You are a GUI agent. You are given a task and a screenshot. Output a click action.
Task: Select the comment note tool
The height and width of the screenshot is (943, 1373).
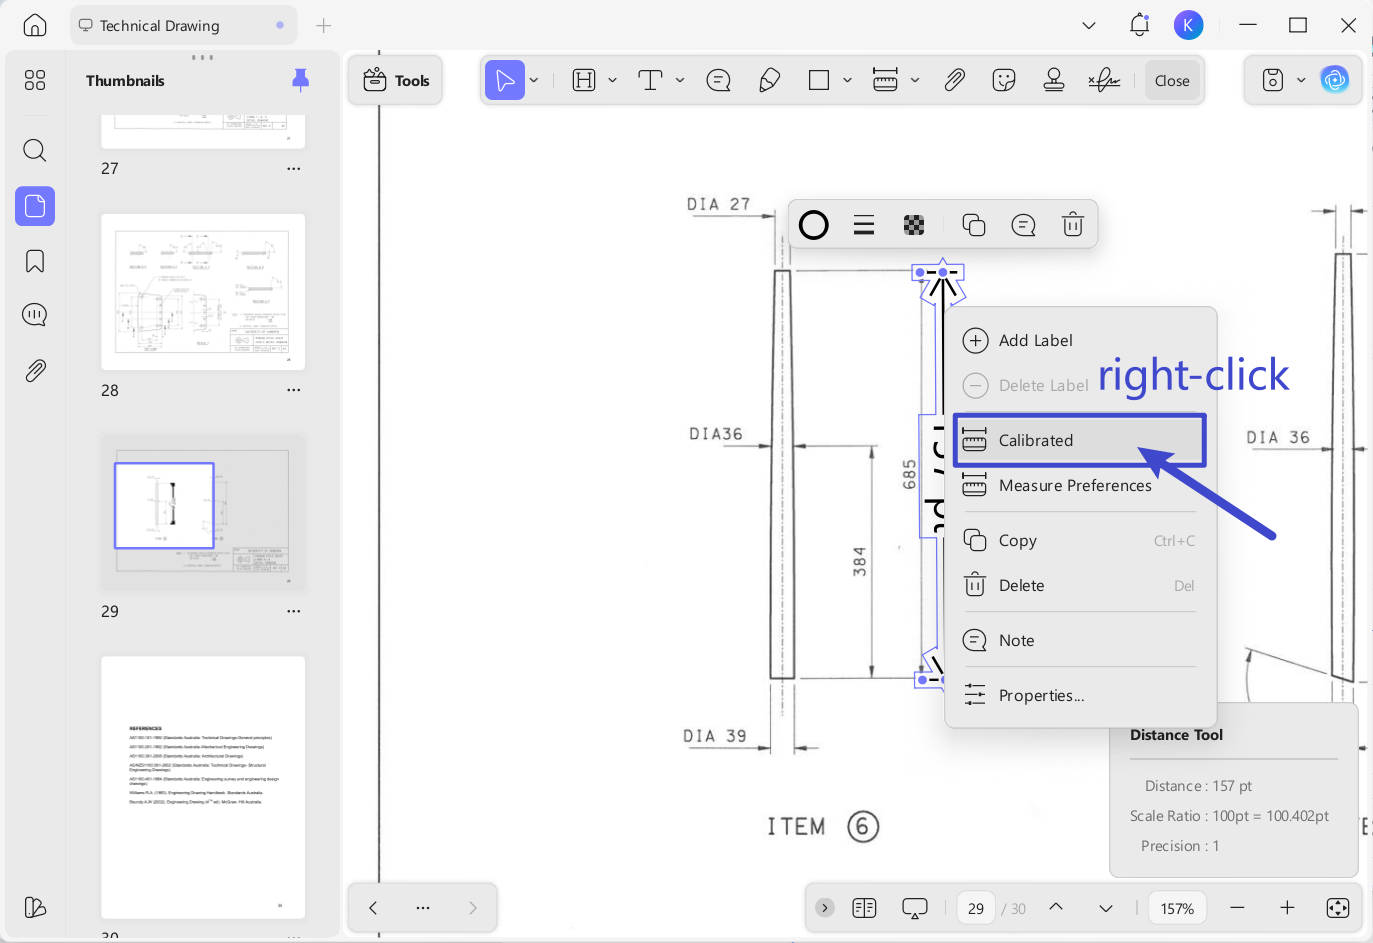click(718, 80)
